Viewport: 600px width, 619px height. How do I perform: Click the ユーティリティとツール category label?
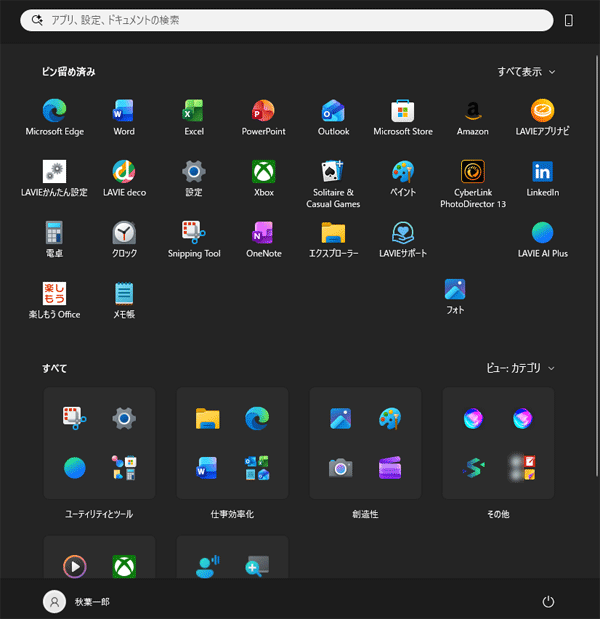tap(99, 514)
